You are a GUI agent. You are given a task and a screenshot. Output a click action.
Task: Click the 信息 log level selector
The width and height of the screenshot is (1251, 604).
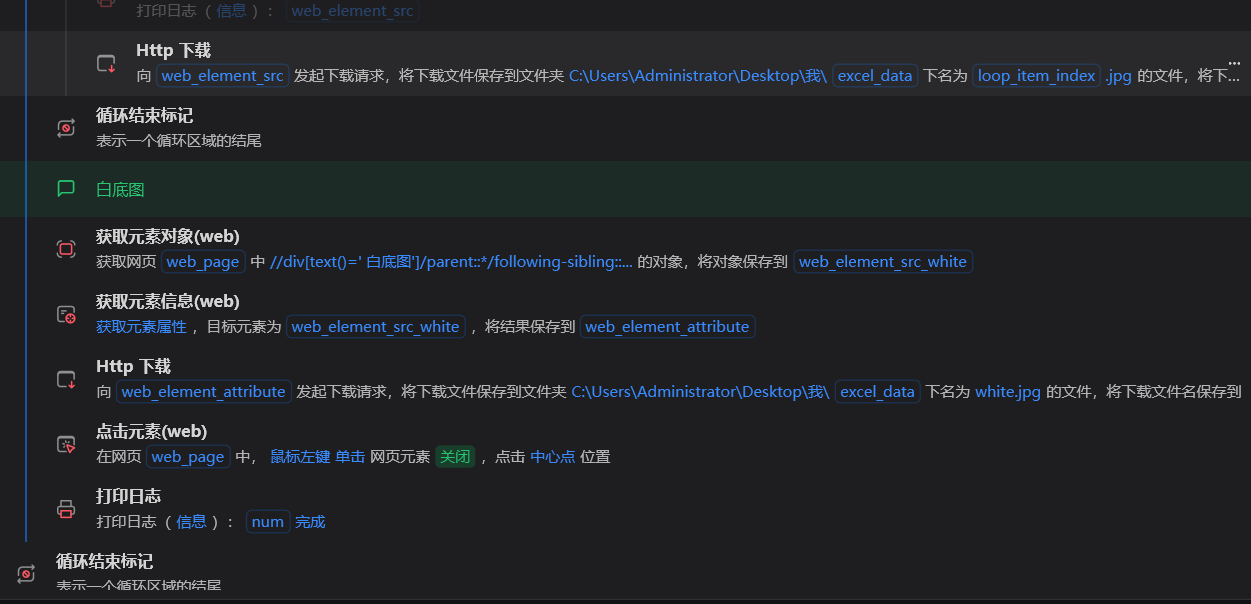click(192, 521)
